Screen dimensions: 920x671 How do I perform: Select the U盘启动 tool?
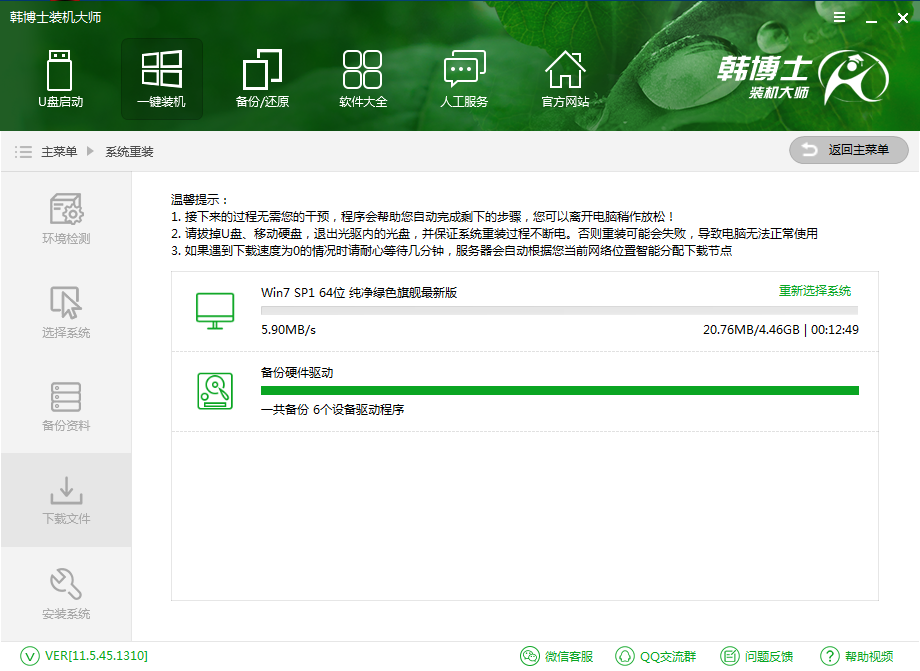[x=60, y=79]
